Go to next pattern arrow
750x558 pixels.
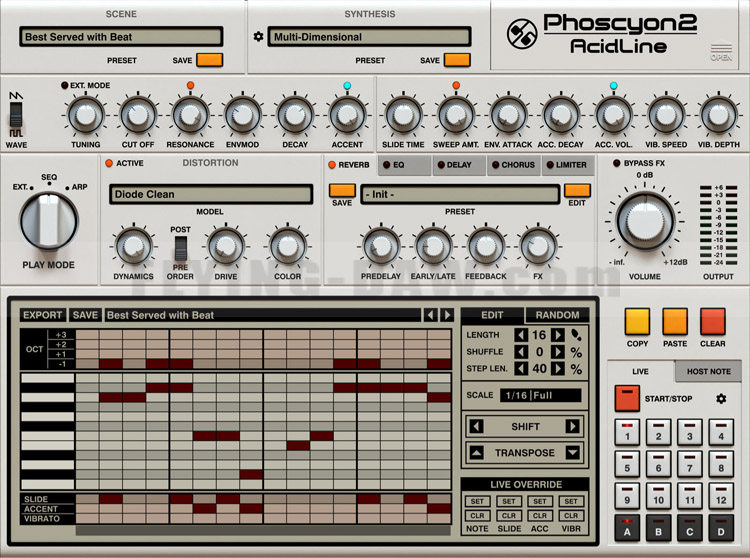click(x=447, y=315)
